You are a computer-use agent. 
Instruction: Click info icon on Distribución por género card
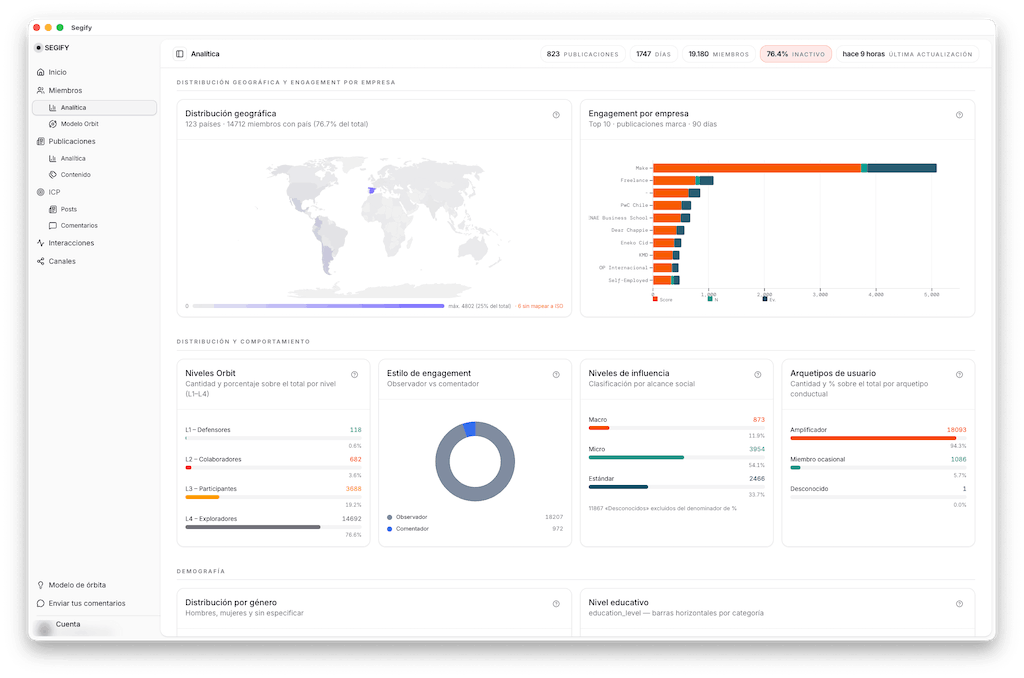(556, 604)
